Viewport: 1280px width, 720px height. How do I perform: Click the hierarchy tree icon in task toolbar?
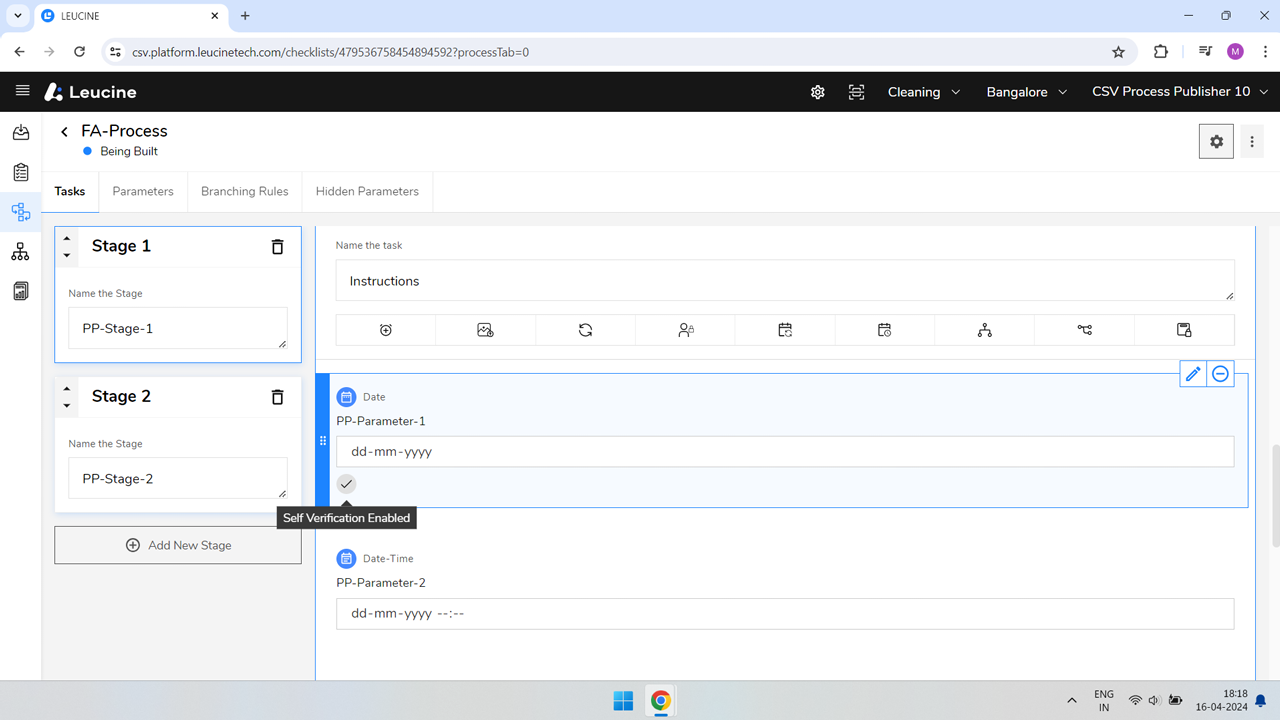tap(985, 330)
